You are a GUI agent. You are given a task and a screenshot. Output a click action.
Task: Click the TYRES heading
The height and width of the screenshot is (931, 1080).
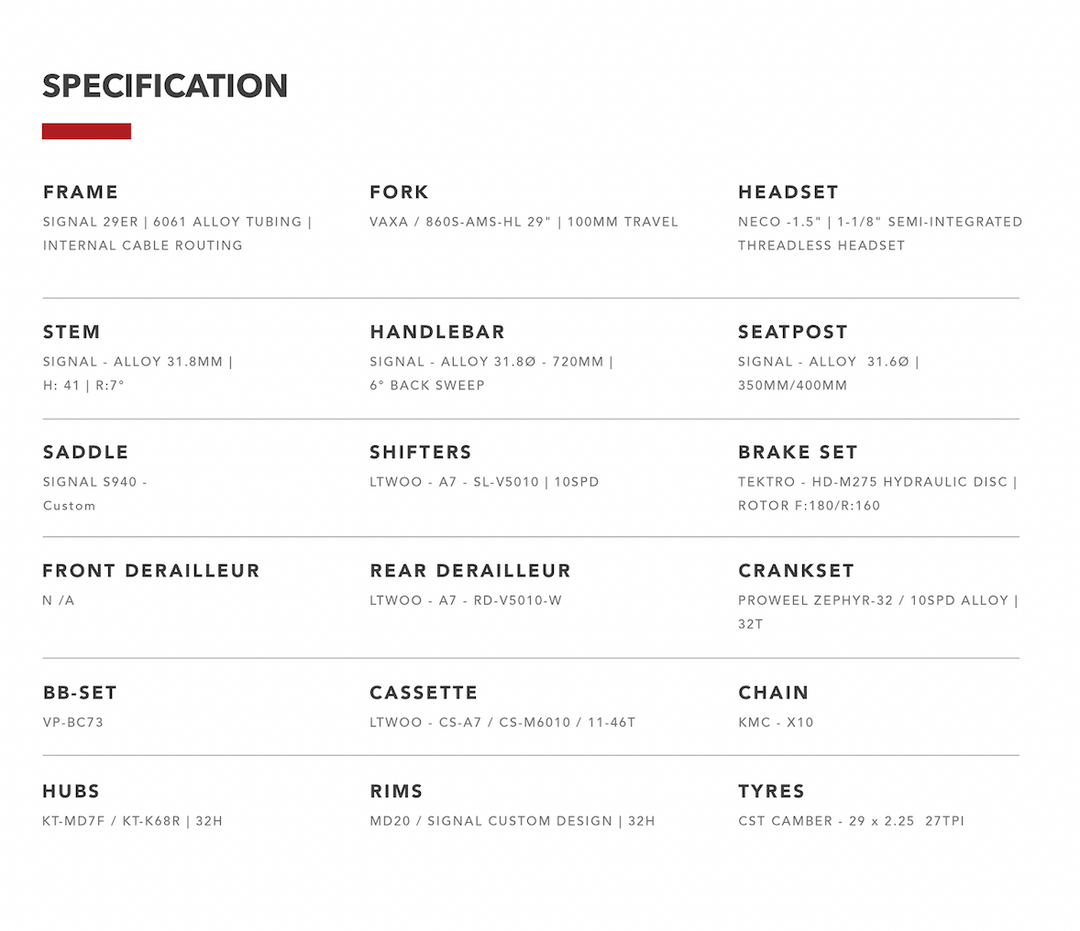771,791
